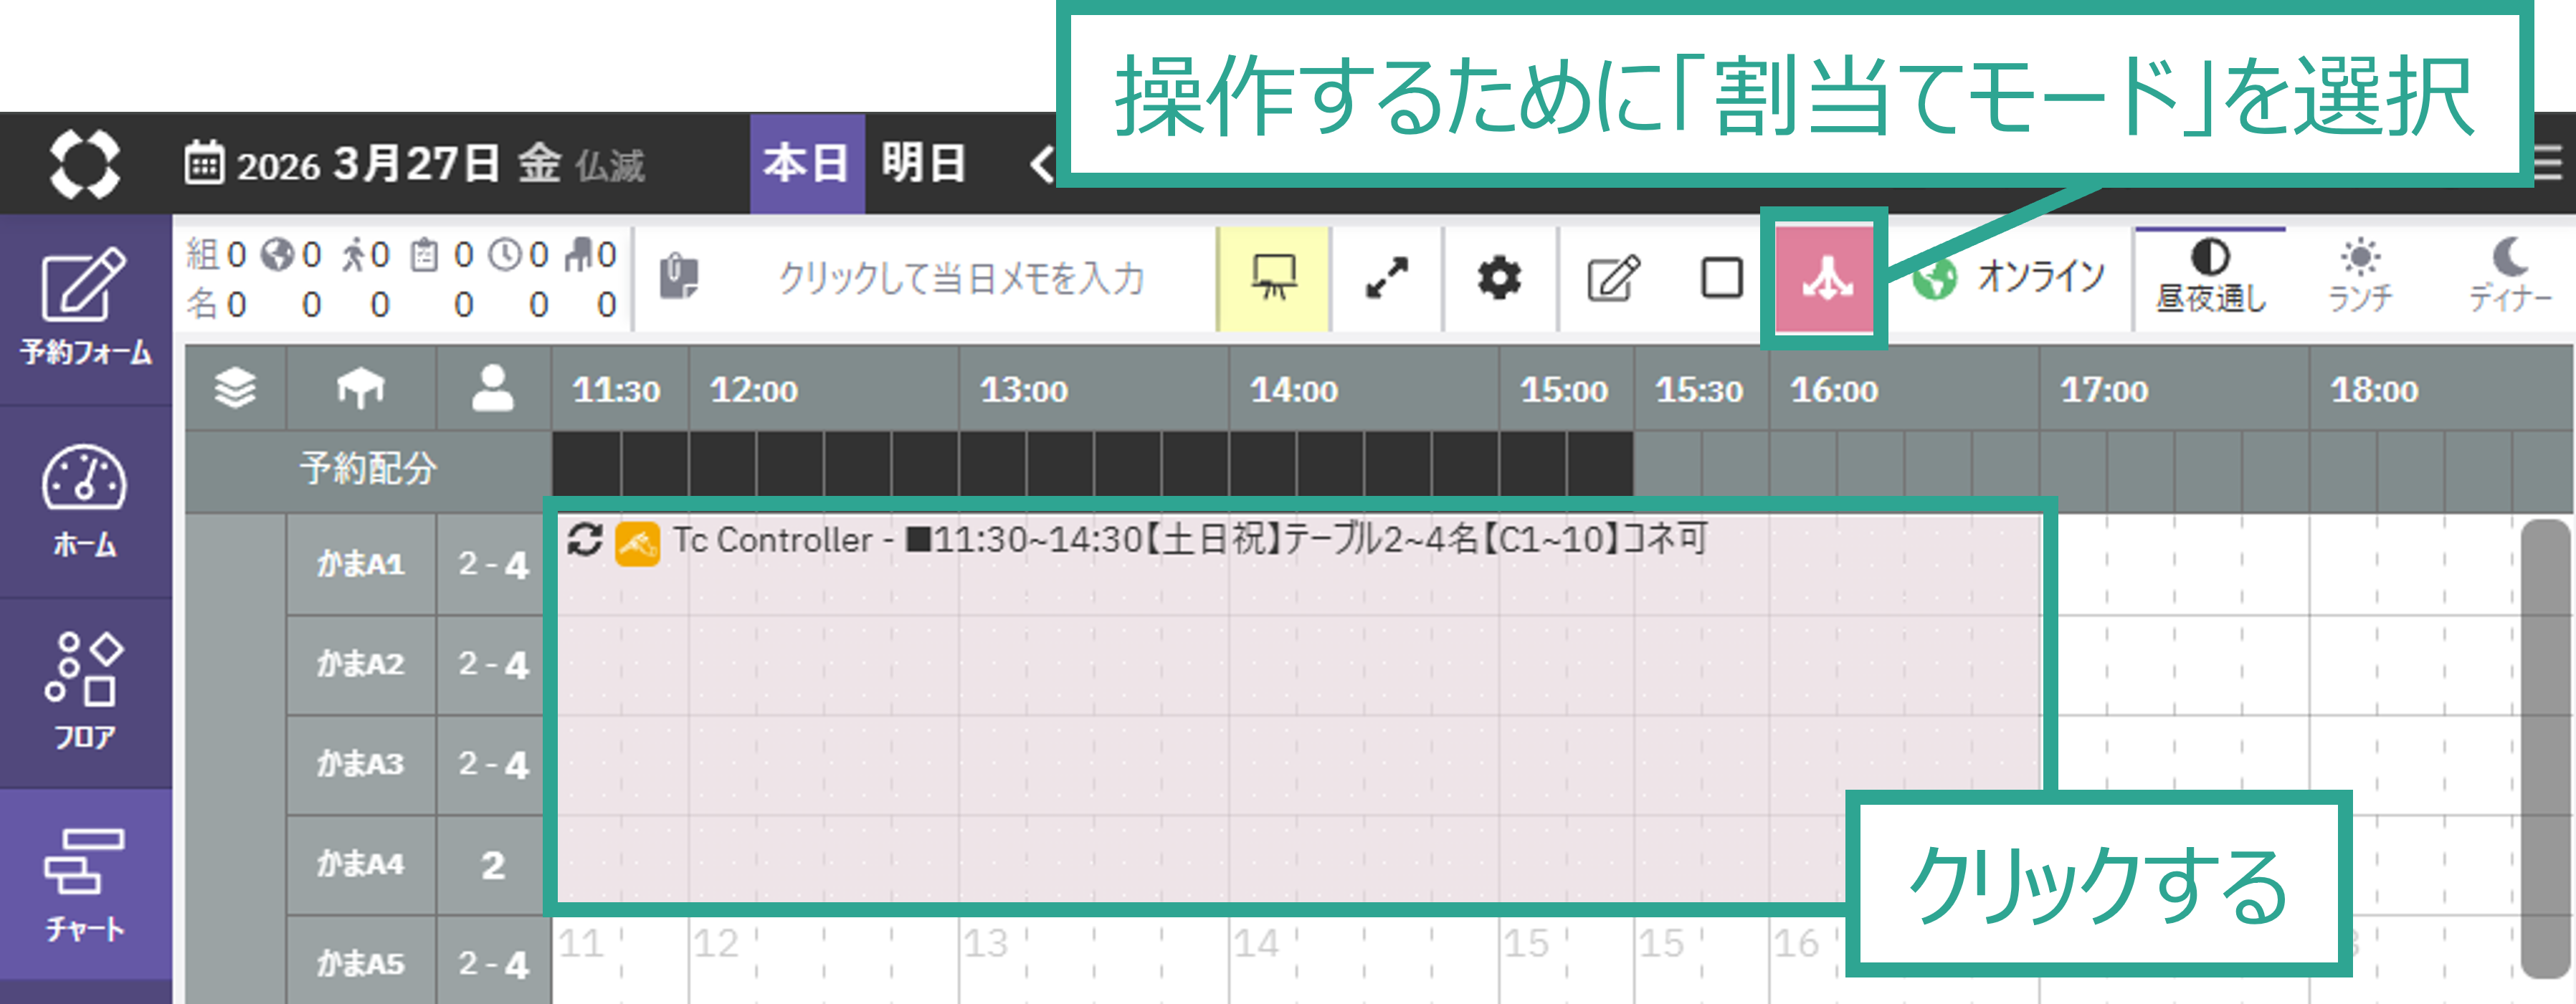Go to previous day arrow
Screen dimensions: 2576x1004
click(1042, 163)
